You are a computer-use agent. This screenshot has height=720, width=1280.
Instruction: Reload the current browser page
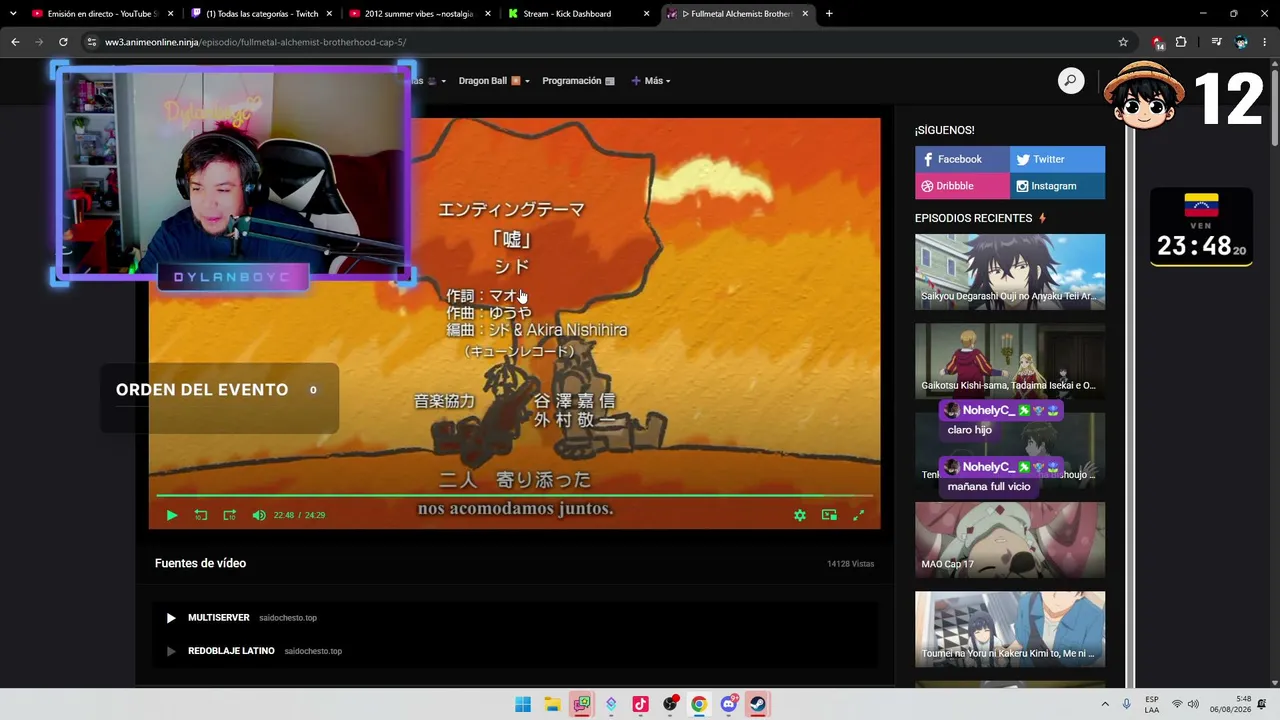tap(63, 42)
